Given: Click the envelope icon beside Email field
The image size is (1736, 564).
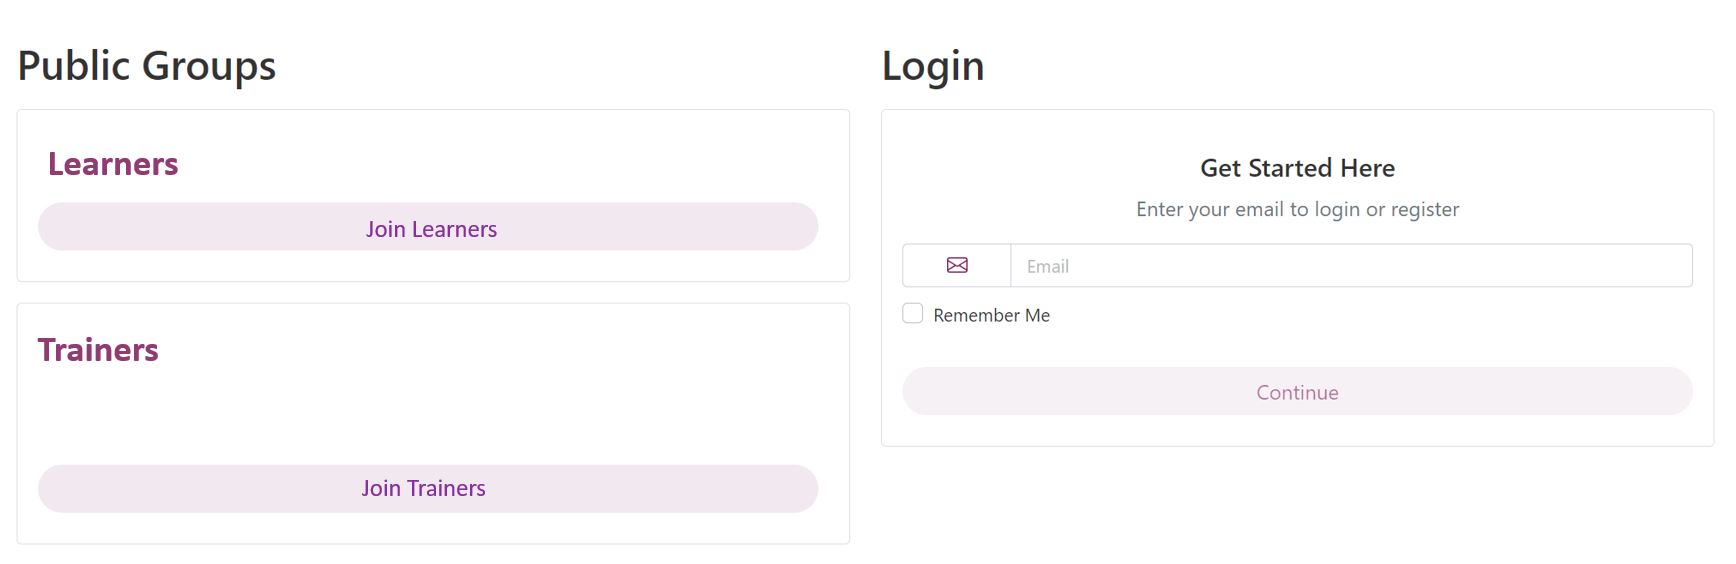Looking at the screenshot, I should coord(957,265).
